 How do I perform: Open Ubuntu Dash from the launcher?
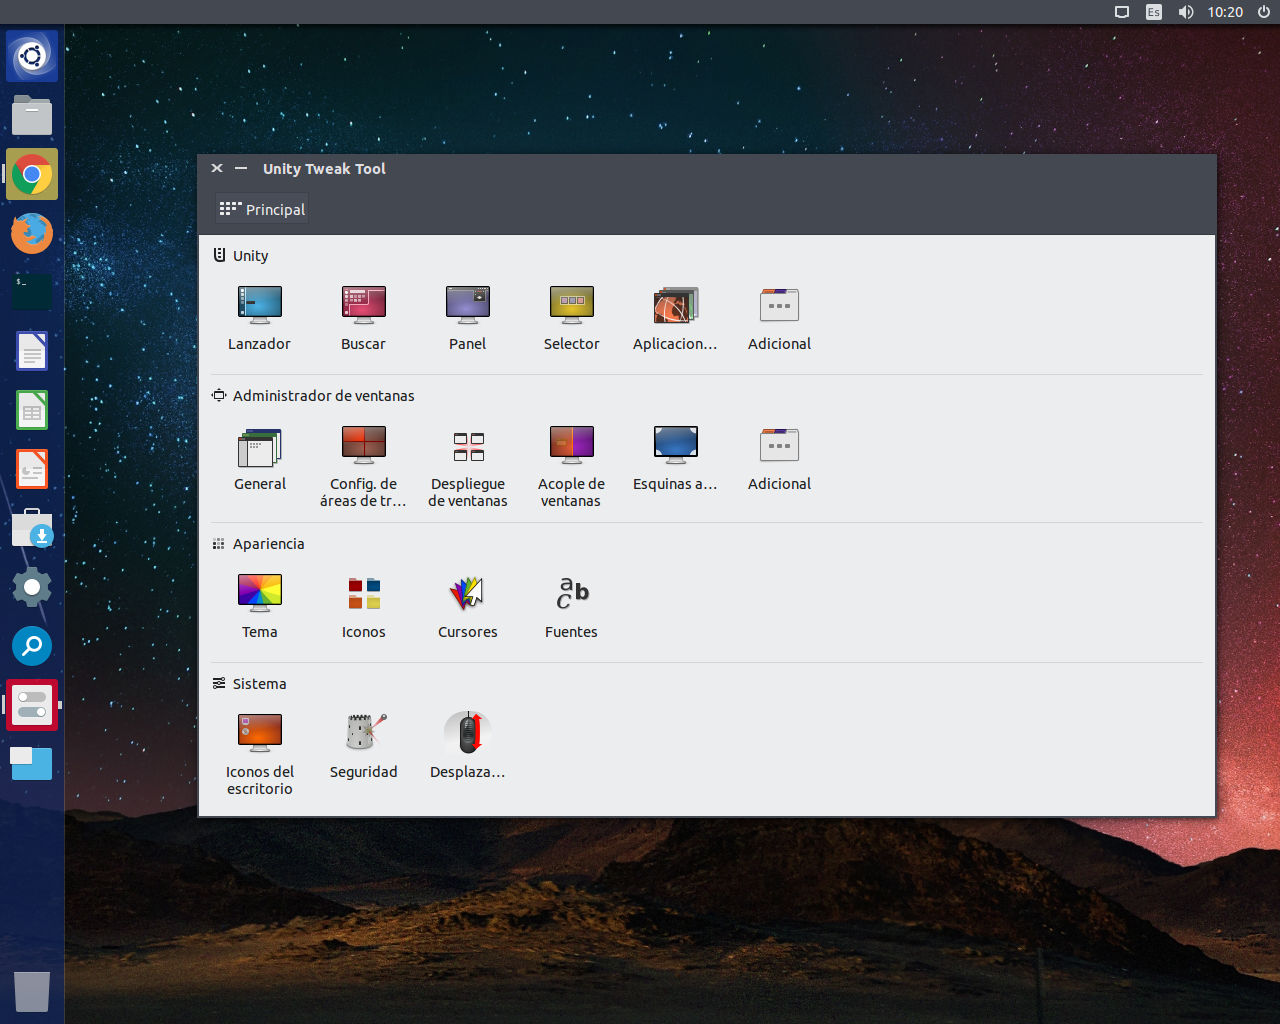coord(32,56)
